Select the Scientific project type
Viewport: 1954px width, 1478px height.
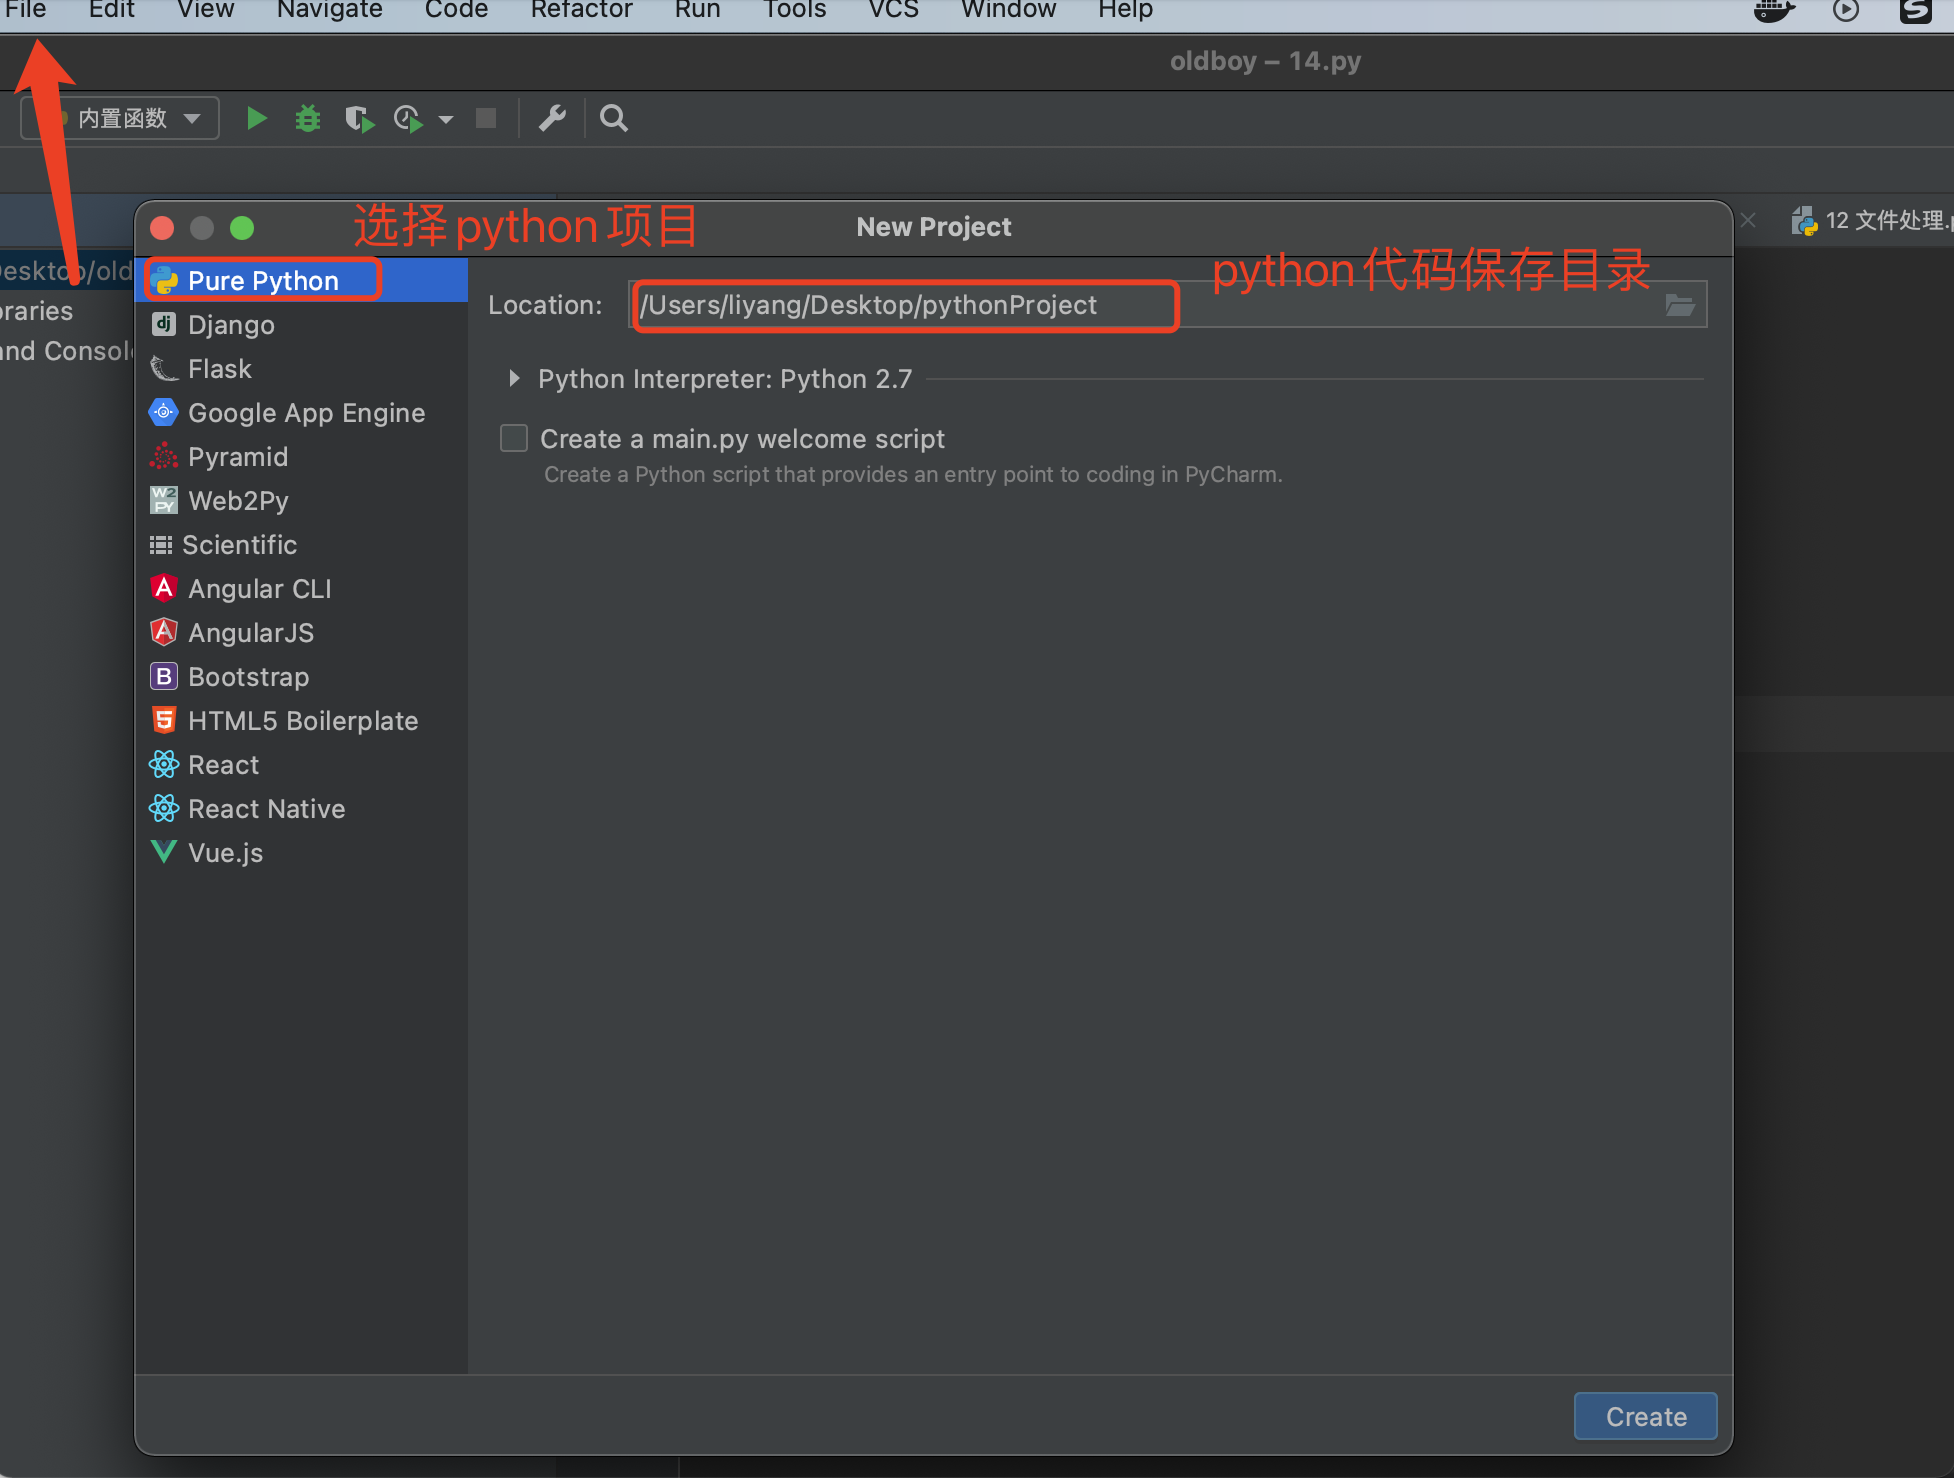pos(241,543)
